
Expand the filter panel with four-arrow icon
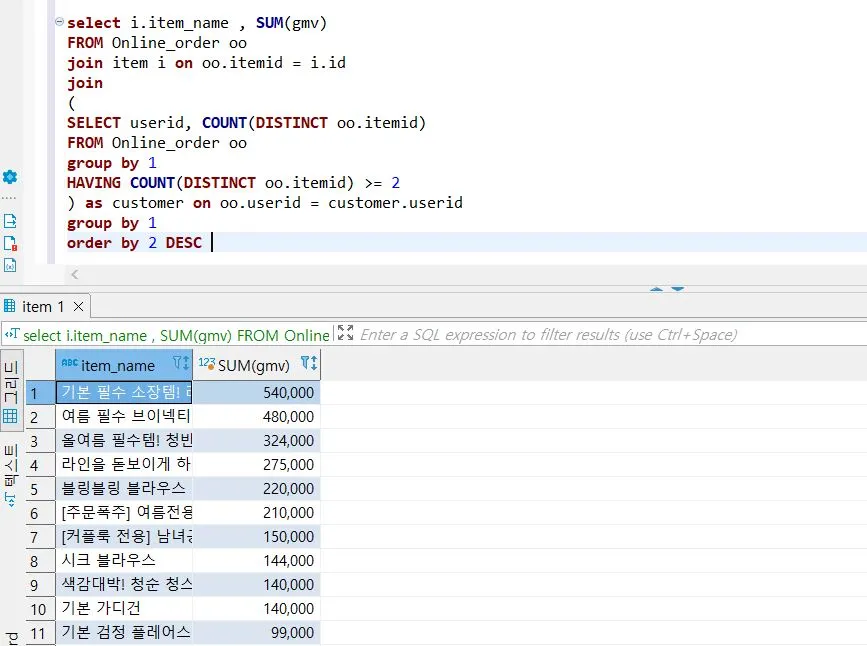pyautogui.click(x=345, y=332)
